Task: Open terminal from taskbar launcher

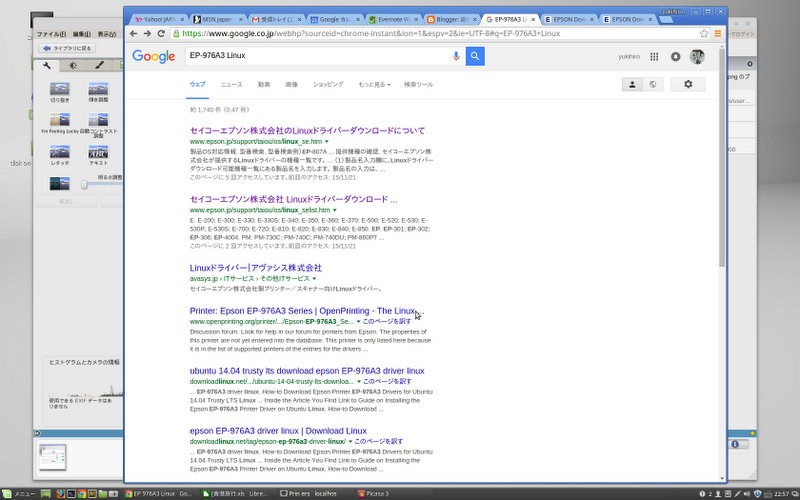Action: (71, 494)
